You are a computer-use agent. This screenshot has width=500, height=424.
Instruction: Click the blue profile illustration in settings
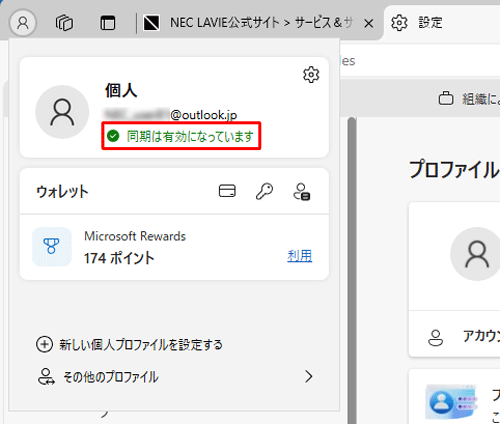(x=451, y=402)
